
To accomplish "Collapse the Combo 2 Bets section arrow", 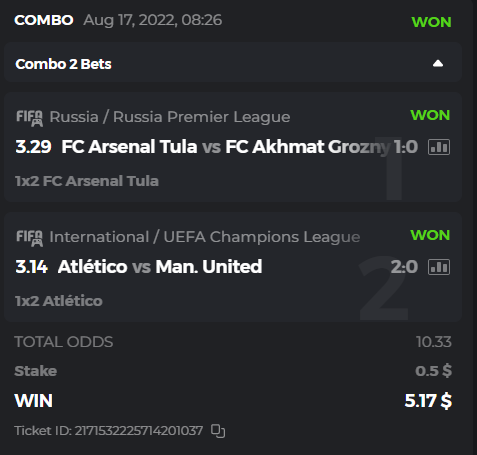I will (438, 63).
